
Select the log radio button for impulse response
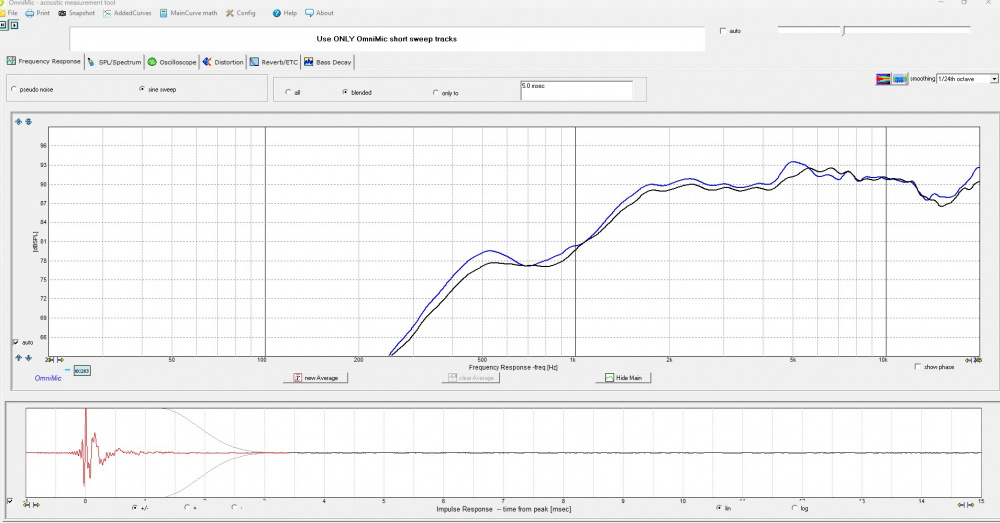tap(793, 507)
